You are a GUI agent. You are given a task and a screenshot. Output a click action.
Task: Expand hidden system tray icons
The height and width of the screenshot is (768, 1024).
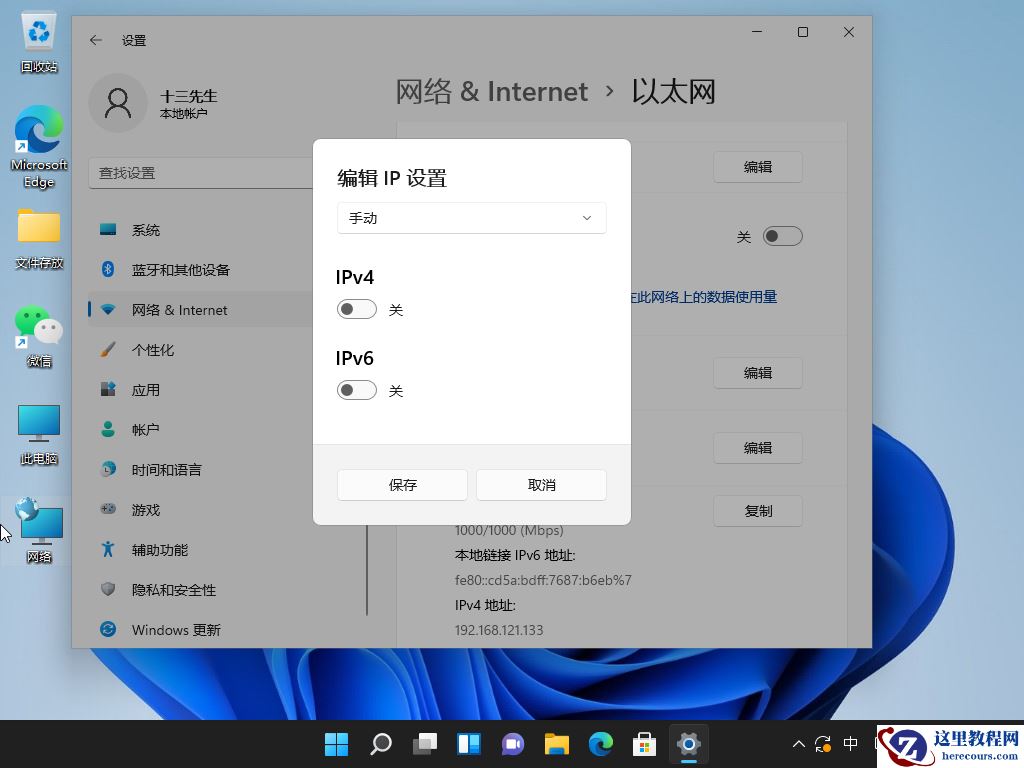pyautogui.click(x=798, y=744)
